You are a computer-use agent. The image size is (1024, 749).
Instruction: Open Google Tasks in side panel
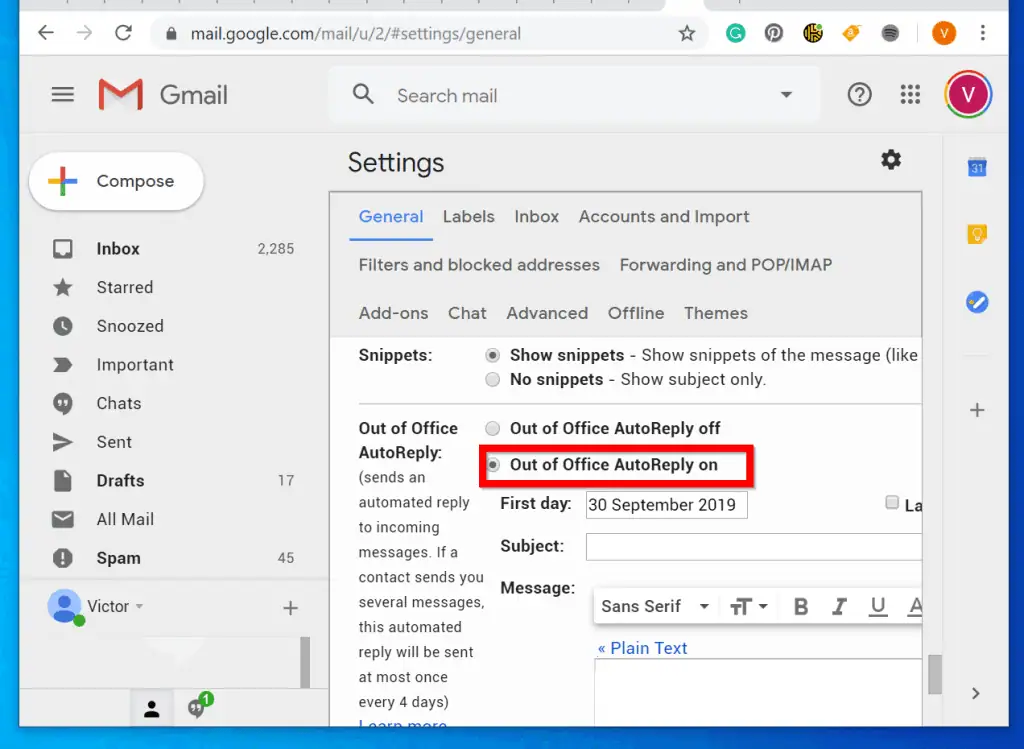977,301
